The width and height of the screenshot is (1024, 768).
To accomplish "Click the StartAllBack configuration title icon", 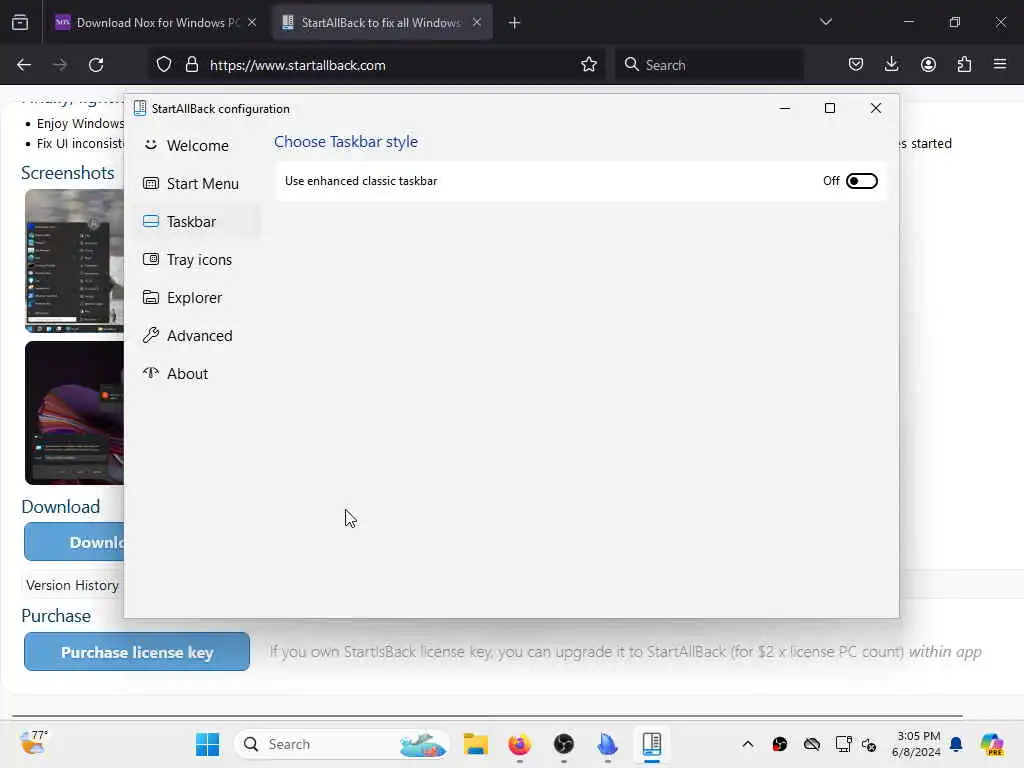I will pos(140,108).
